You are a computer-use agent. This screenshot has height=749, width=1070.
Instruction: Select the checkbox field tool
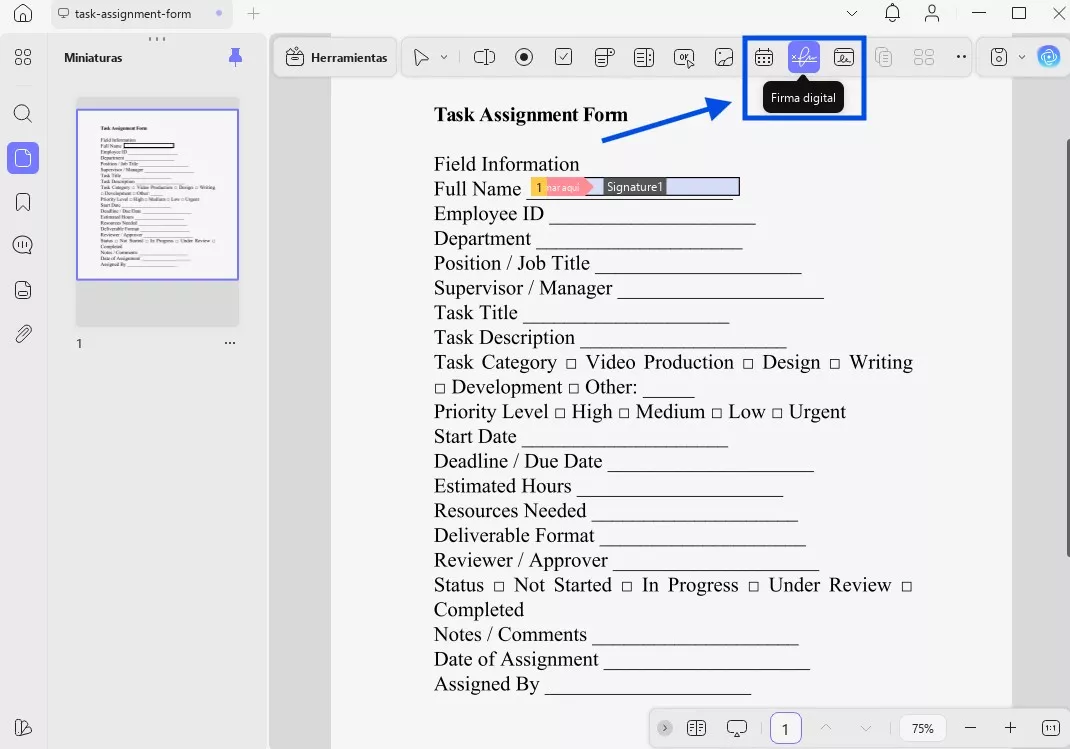(564, 57)
